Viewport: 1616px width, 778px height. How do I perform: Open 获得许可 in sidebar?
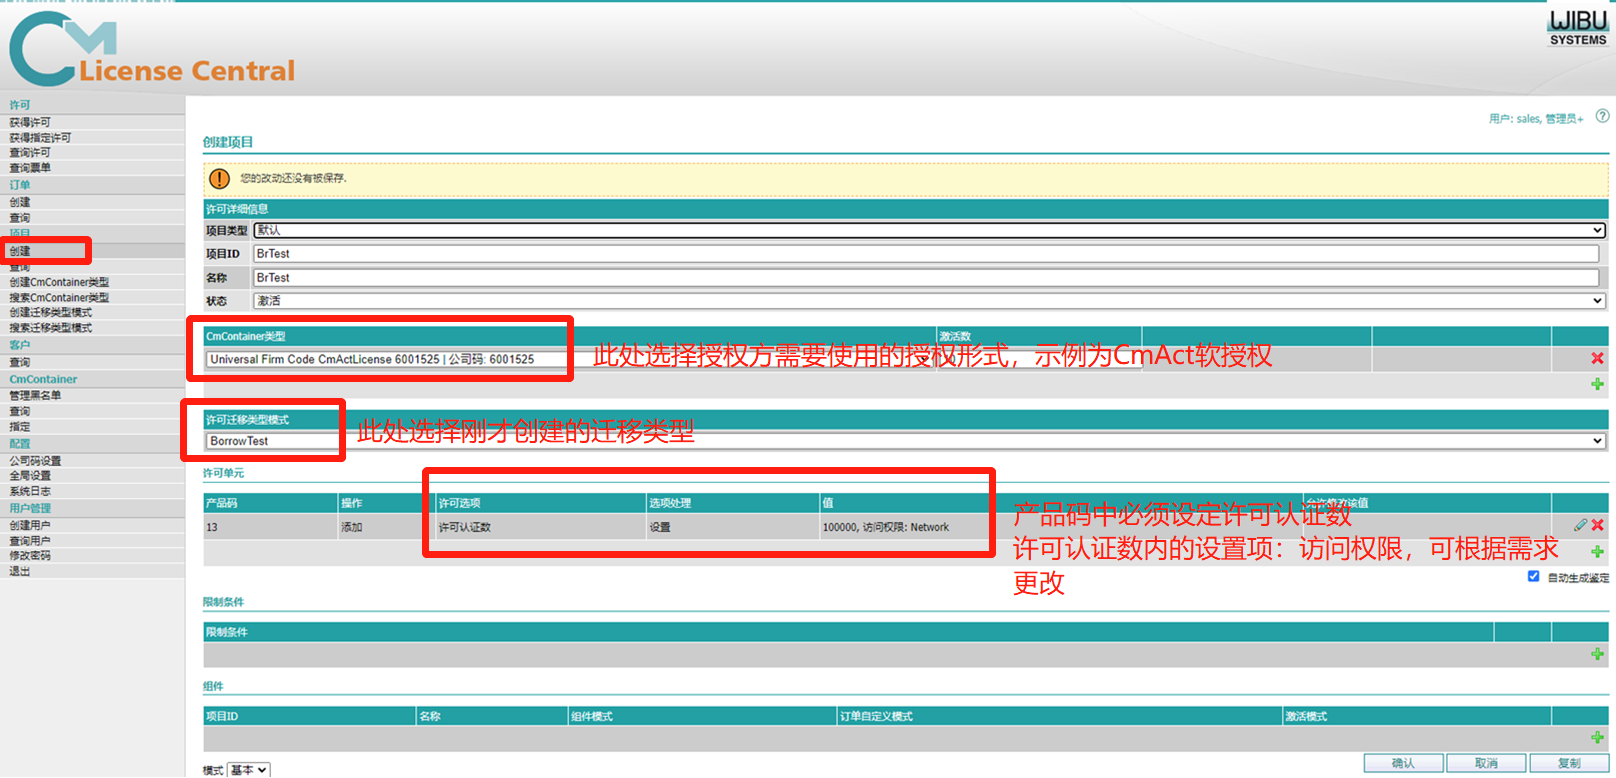click(30, 122)
